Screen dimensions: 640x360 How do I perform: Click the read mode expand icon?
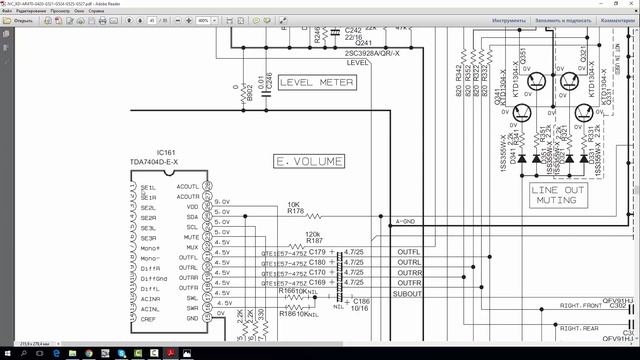[x=282, y=20]
